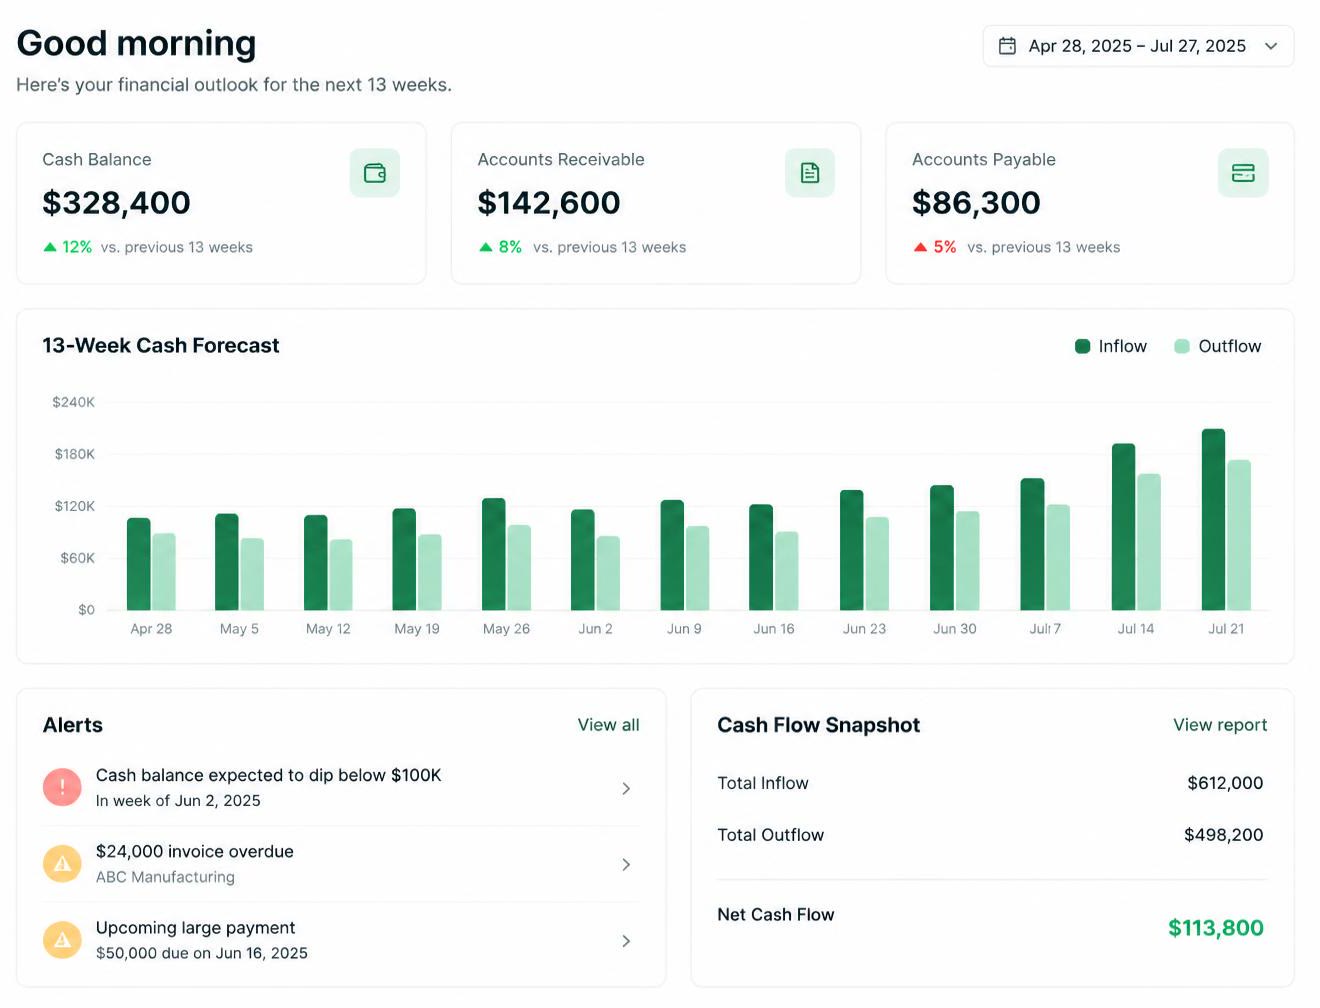Click the May 26 axis label
1320x1008 pixels.
click(x=506, y=629)
